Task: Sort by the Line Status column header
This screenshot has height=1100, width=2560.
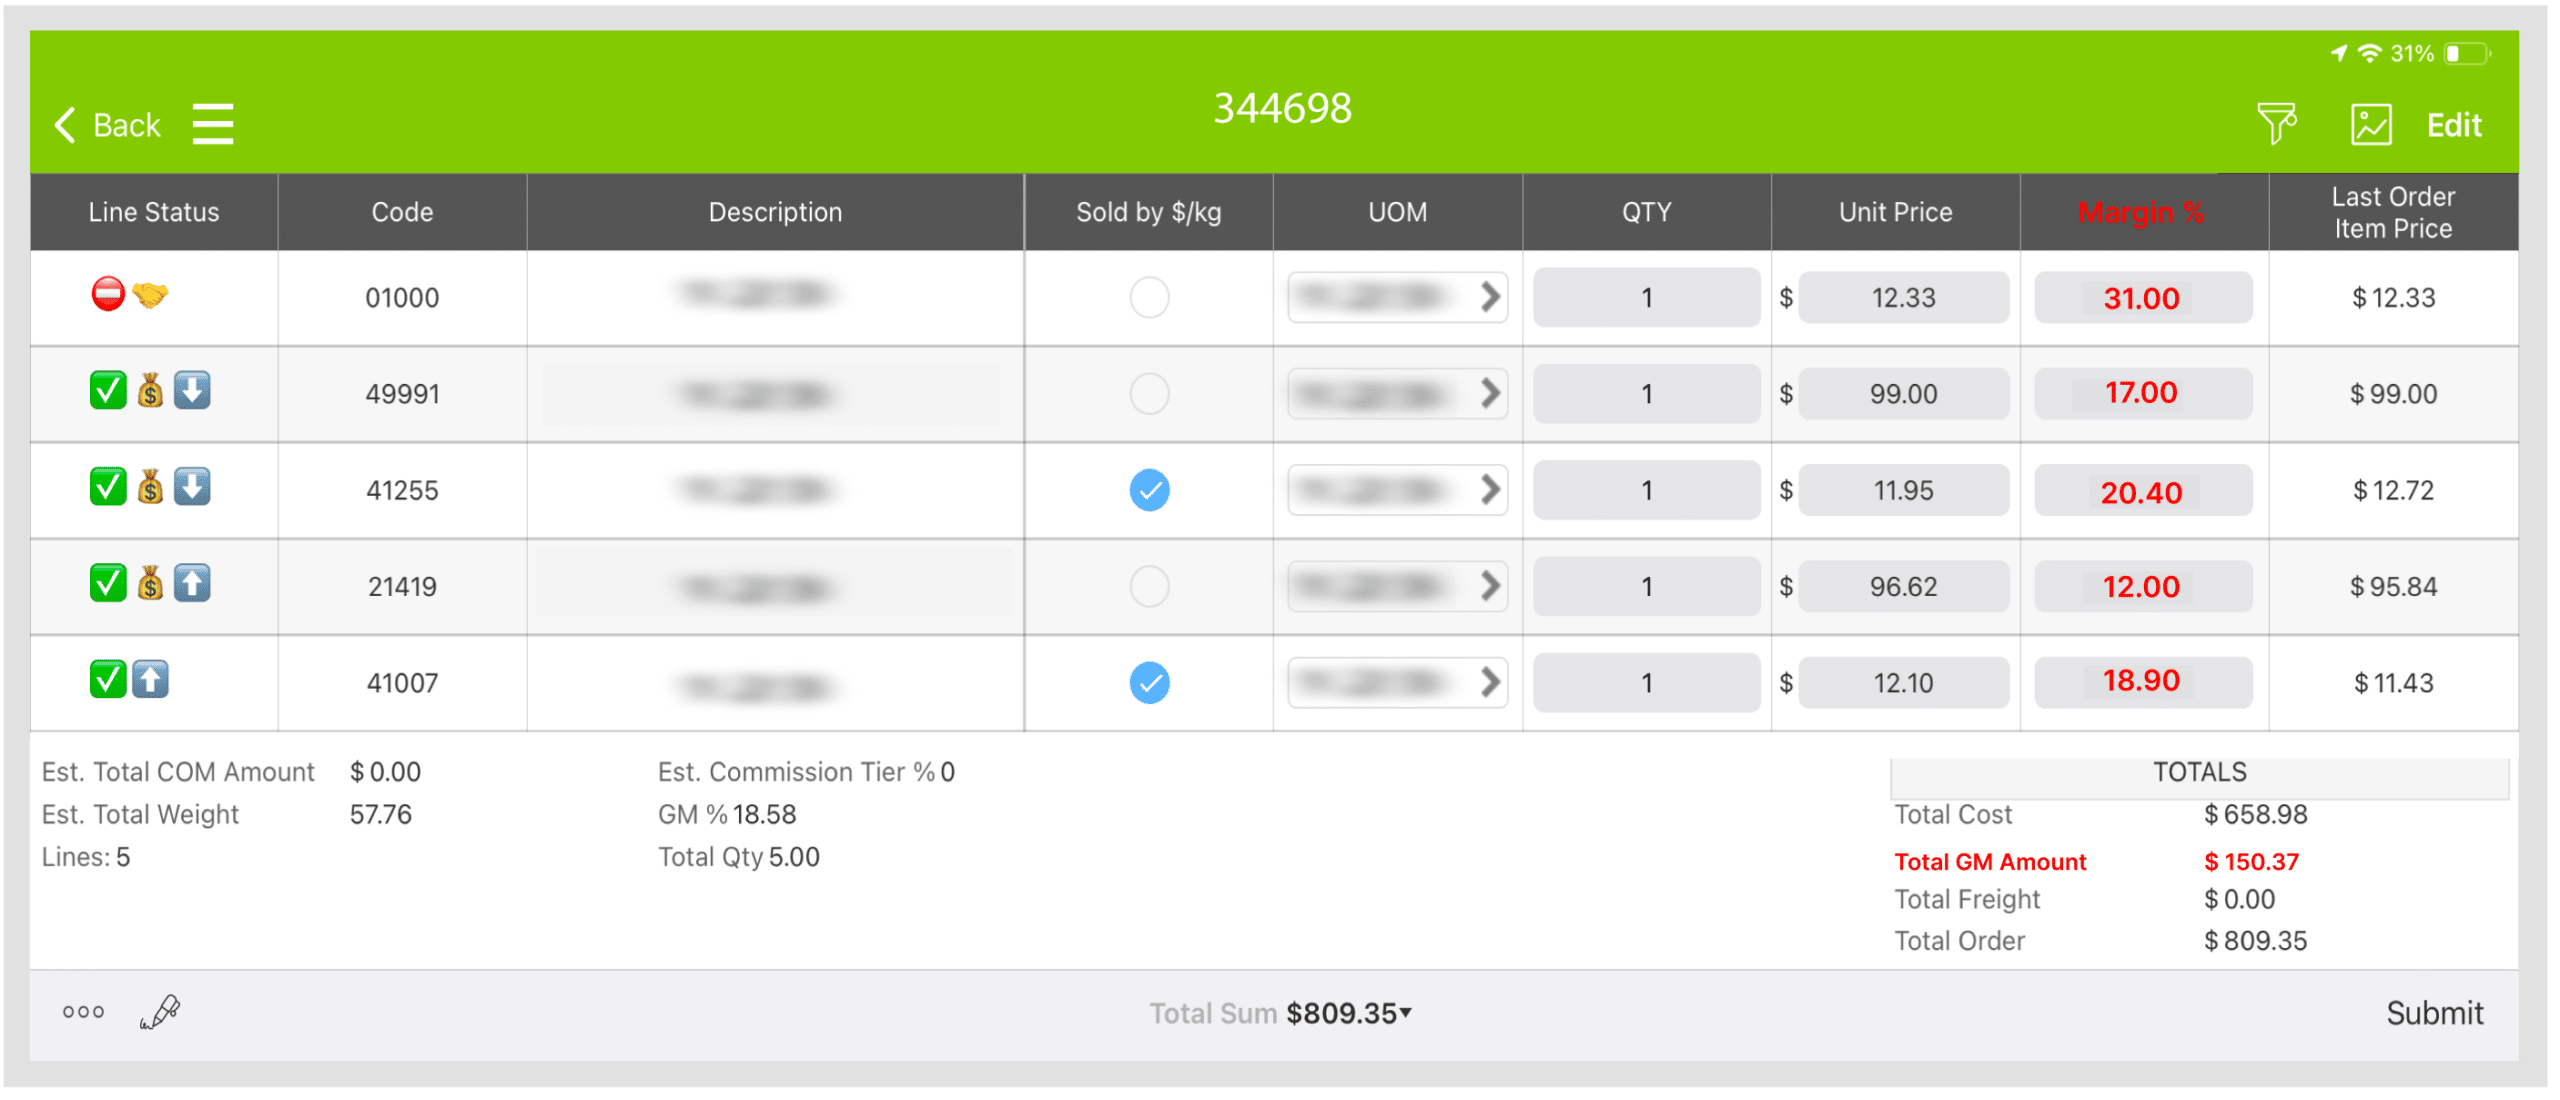Action: [x=154, y=212]
